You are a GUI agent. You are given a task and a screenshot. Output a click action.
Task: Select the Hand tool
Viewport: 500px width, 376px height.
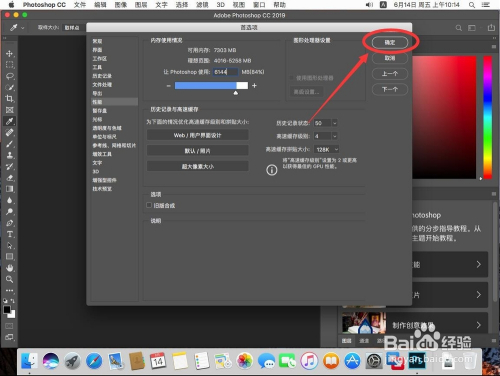(x=10, y=268)
